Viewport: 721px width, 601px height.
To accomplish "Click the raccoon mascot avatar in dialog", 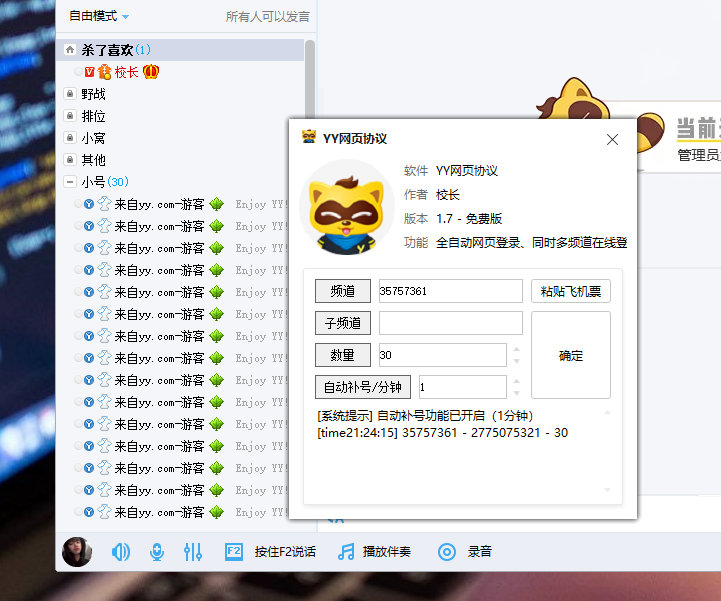I will pos(347,208).
